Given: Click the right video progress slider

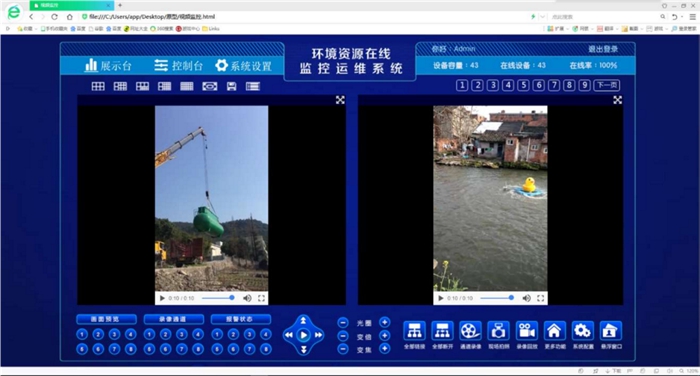Looking at the screenshot, I should [x=497, y=298].
